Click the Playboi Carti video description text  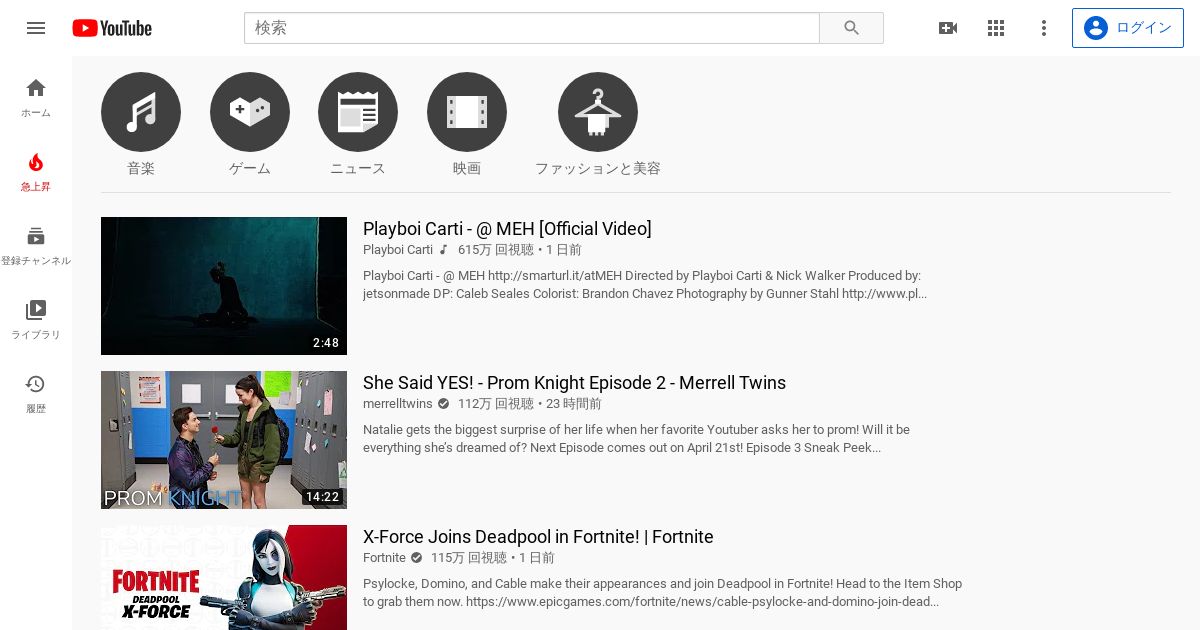point(645,285)
